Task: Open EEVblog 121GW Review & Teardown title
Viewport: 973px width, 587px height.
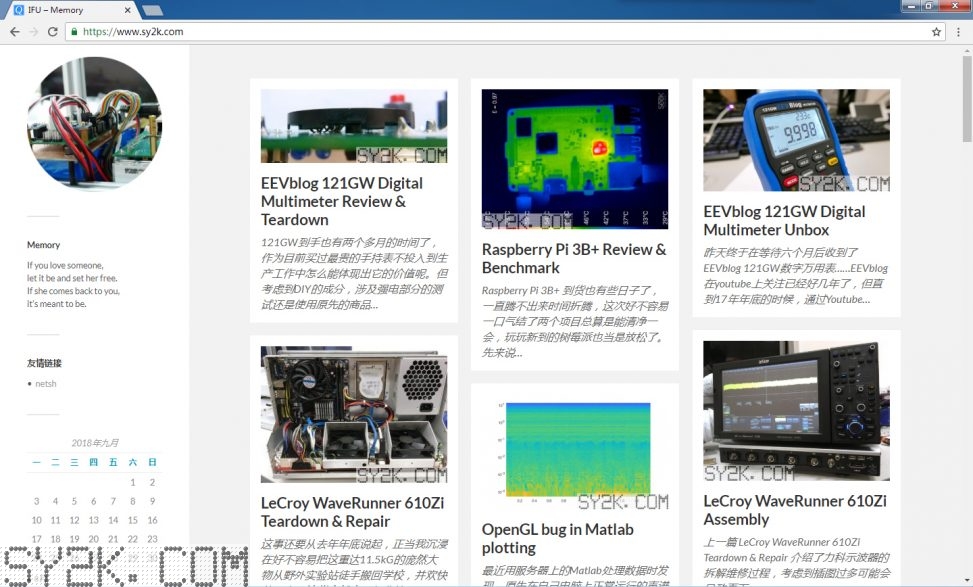Action: [x=342, y=201]
